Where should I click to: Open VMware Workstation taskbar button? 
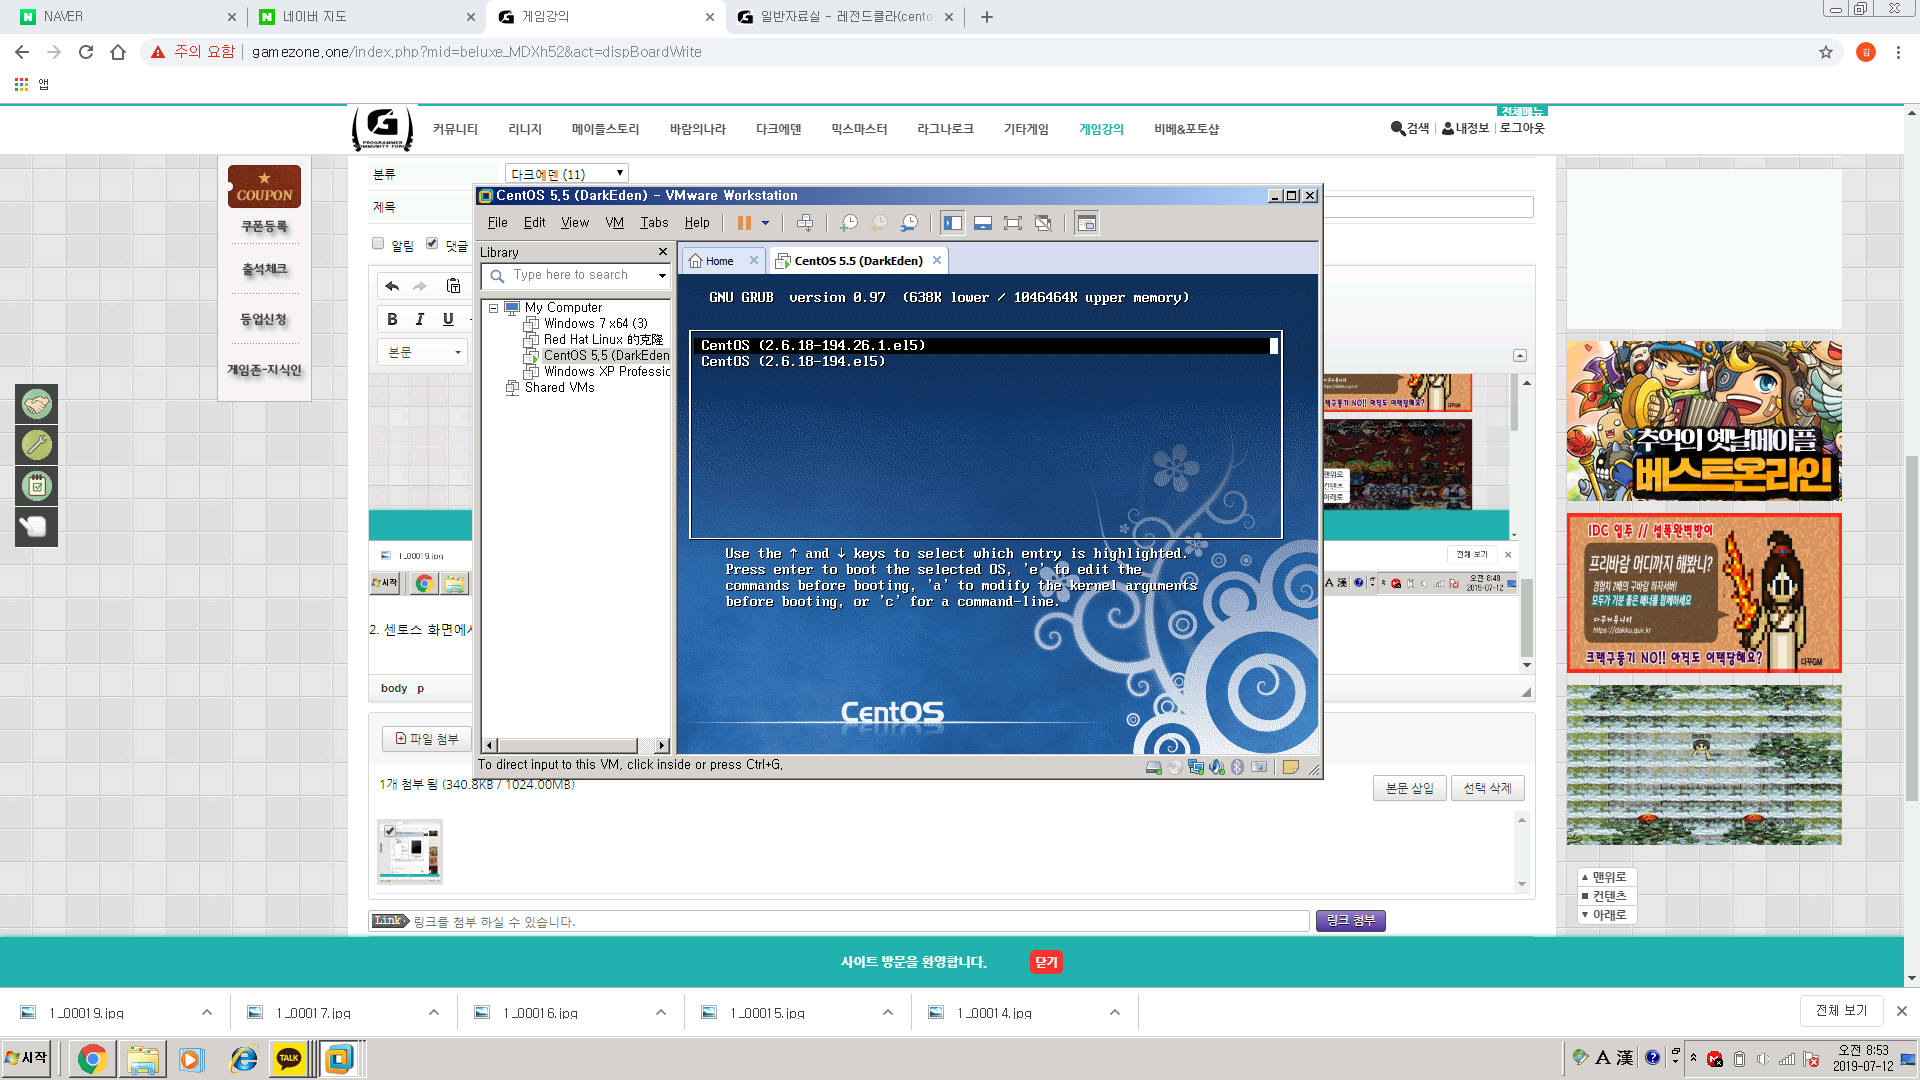339,1059
